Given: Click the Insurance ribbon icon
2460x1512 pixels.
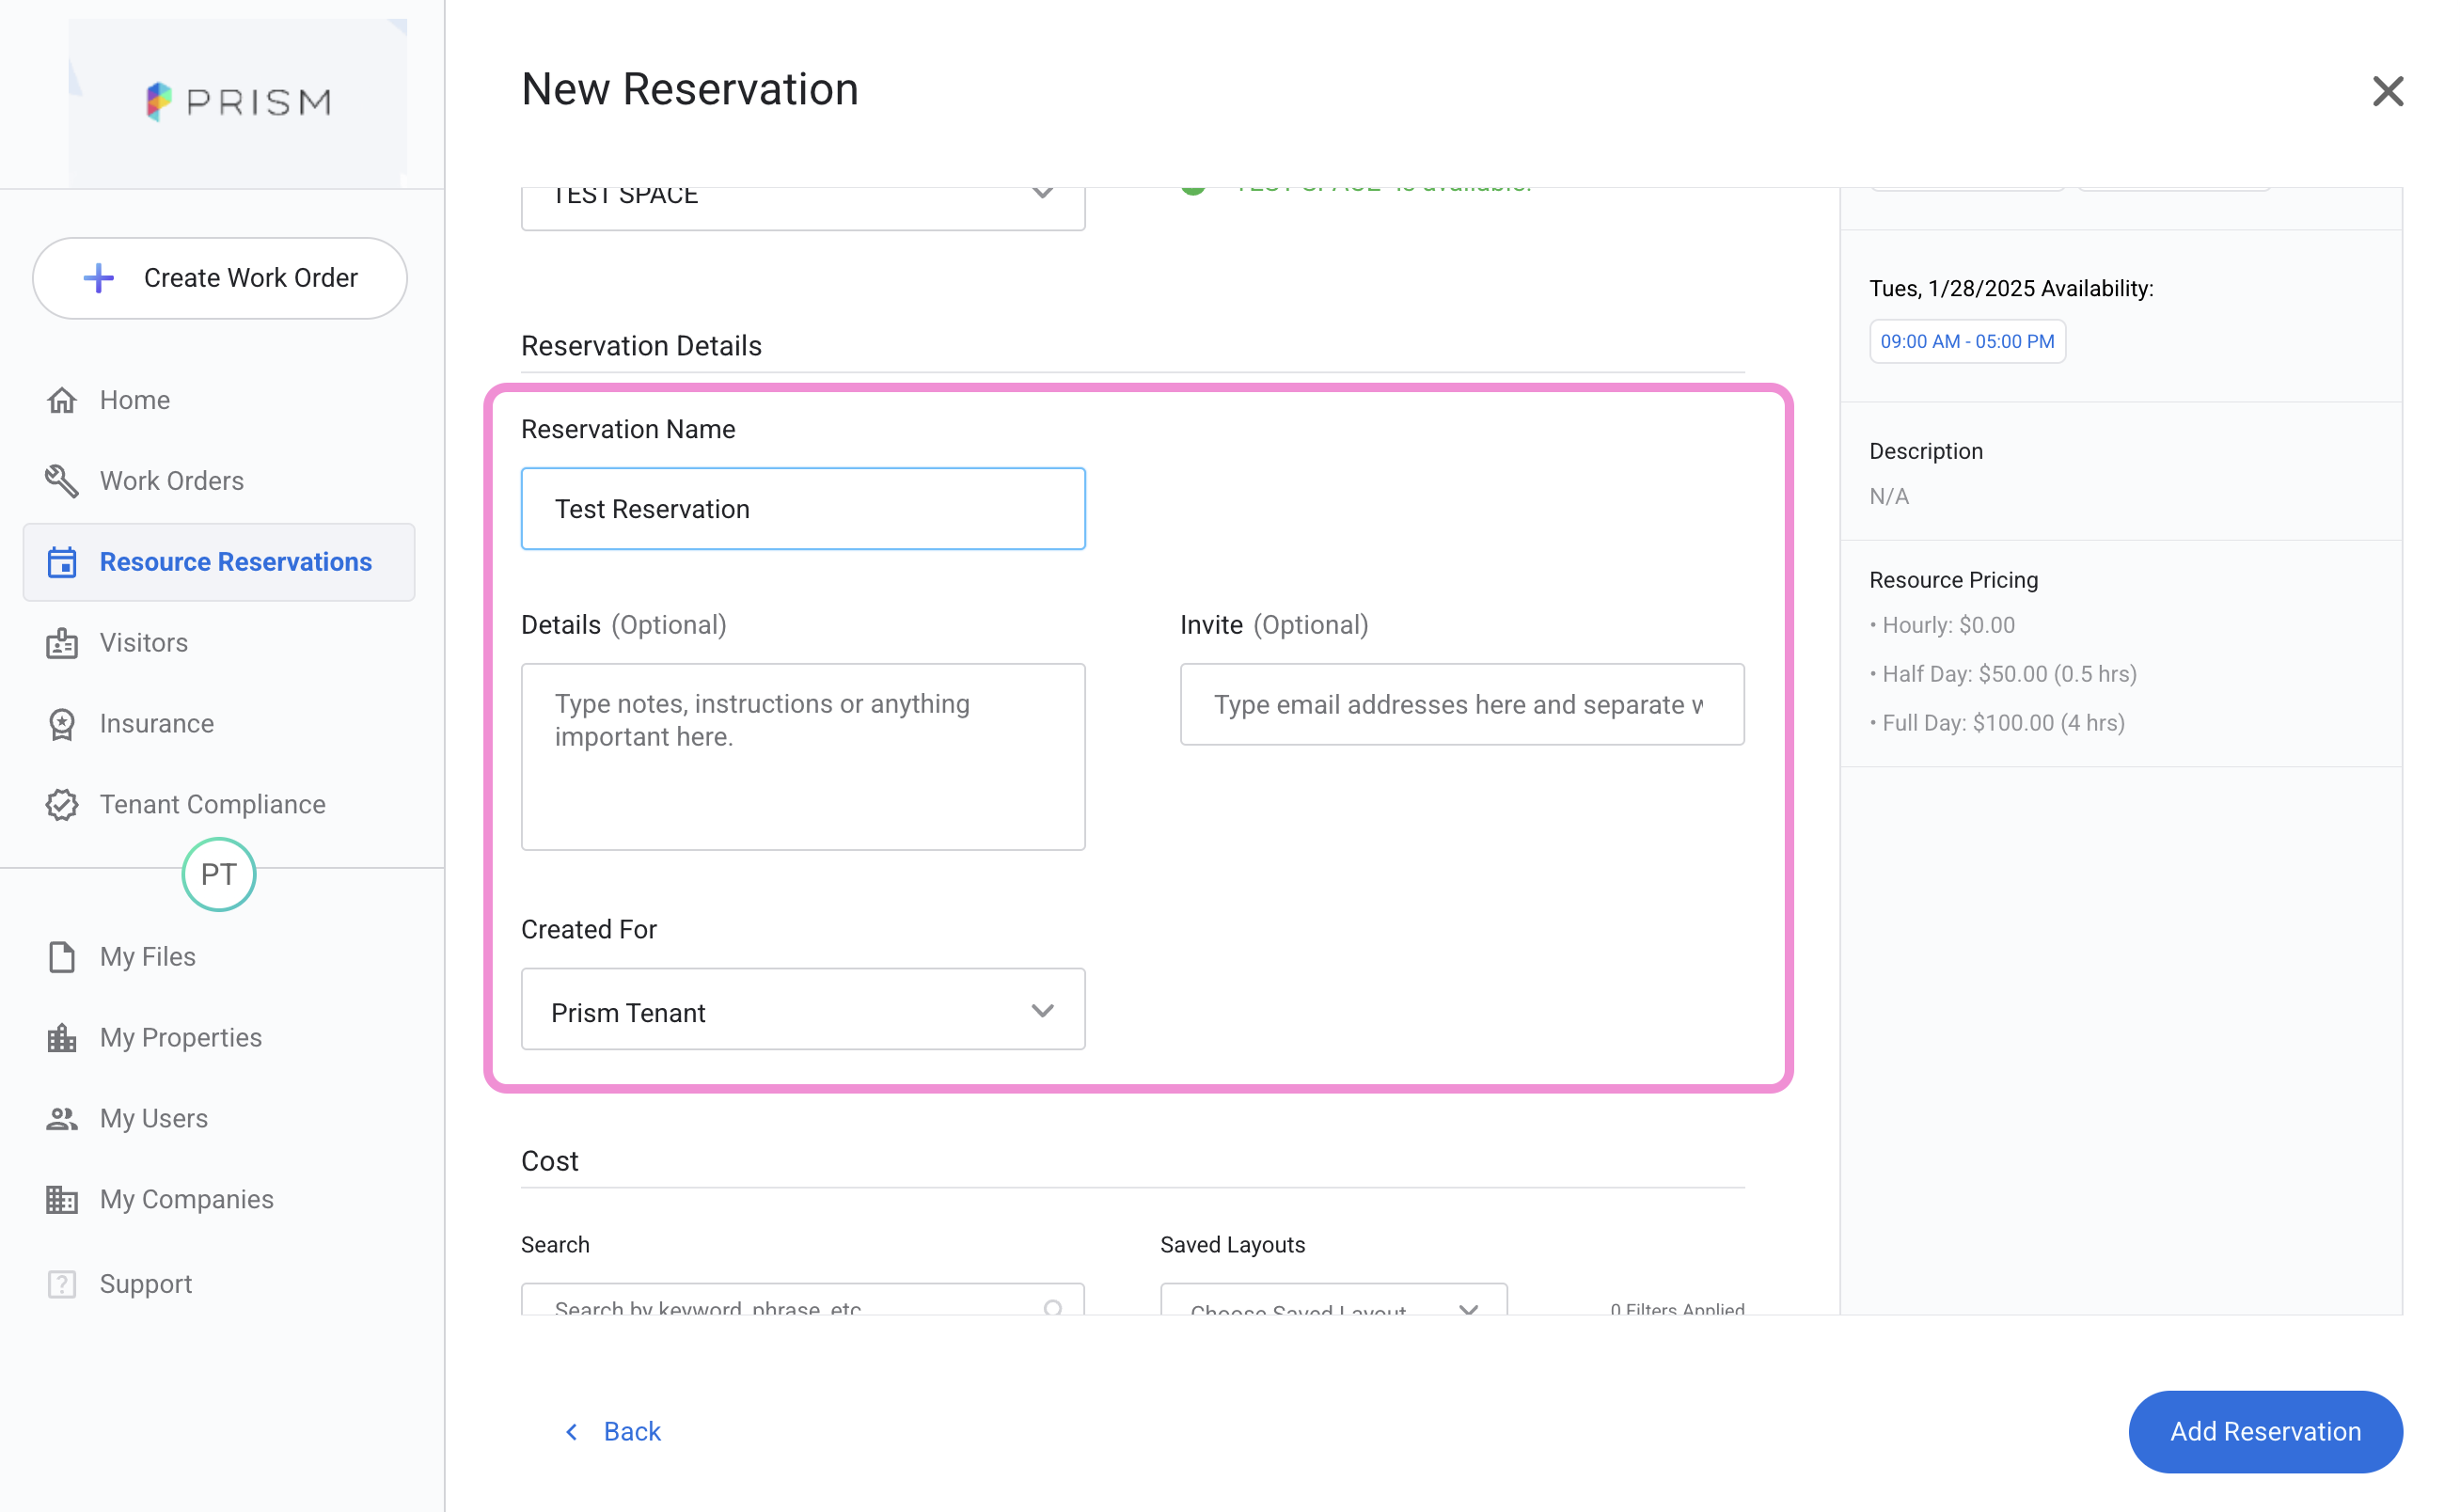Looking at the screenshot, I should (x=62, y=724).
